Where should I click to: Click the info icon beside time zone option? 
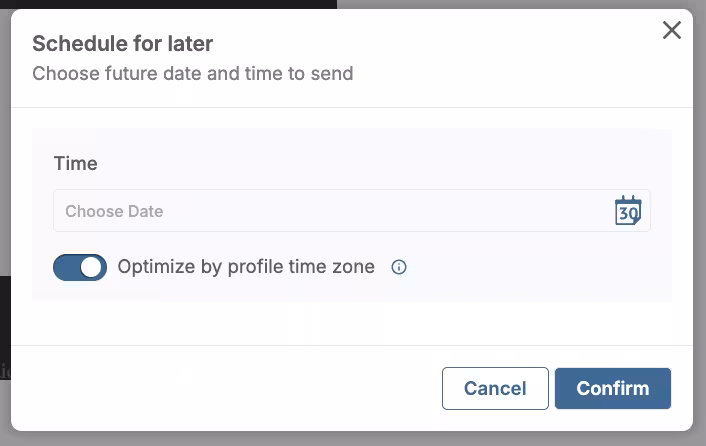(399, 267)
